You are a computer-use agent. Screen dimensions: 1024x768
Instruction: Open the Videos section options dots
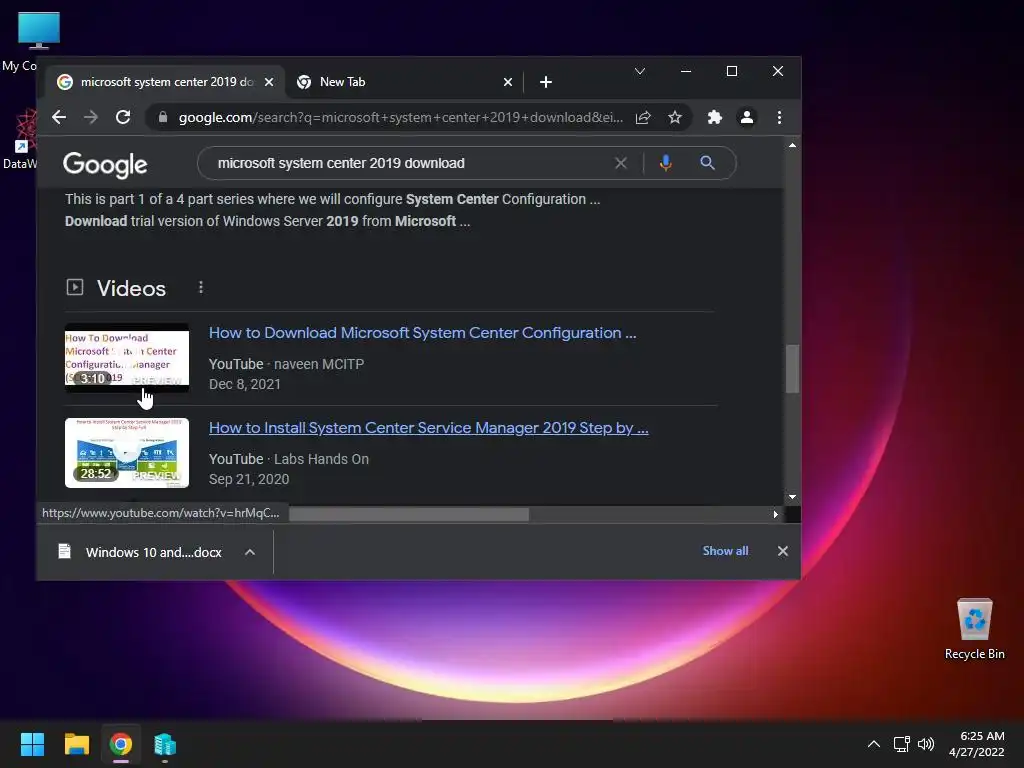200,287
